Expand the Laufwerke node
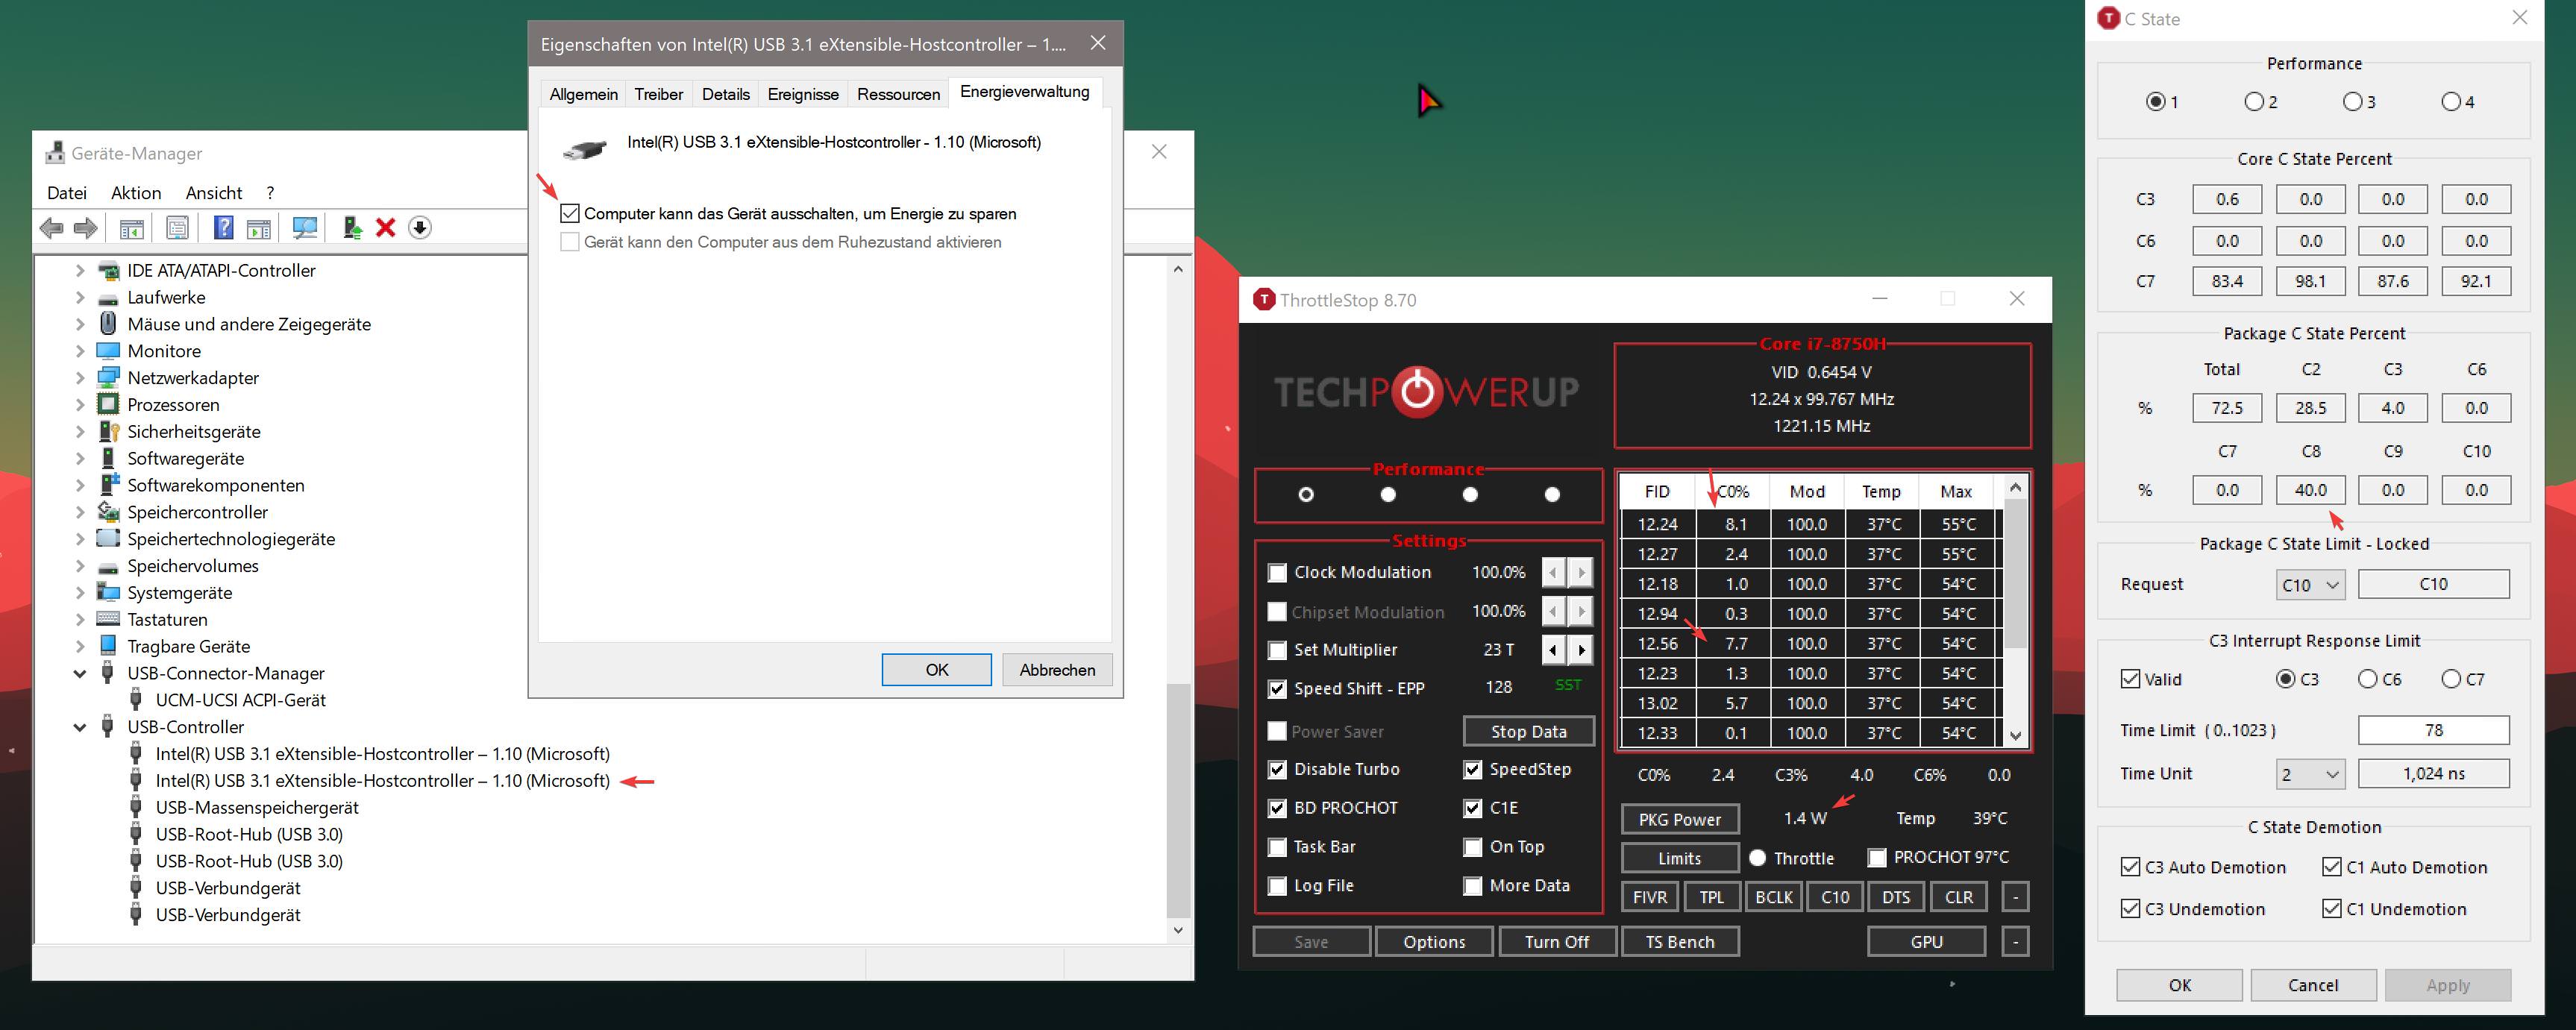This screenshot has width=2576, height=1030. (x=80, y=298)
